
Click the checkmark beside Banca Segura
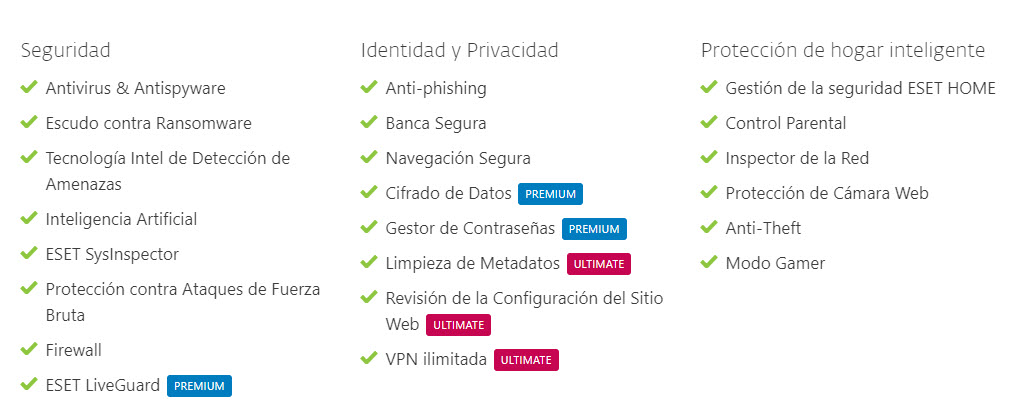368,122
